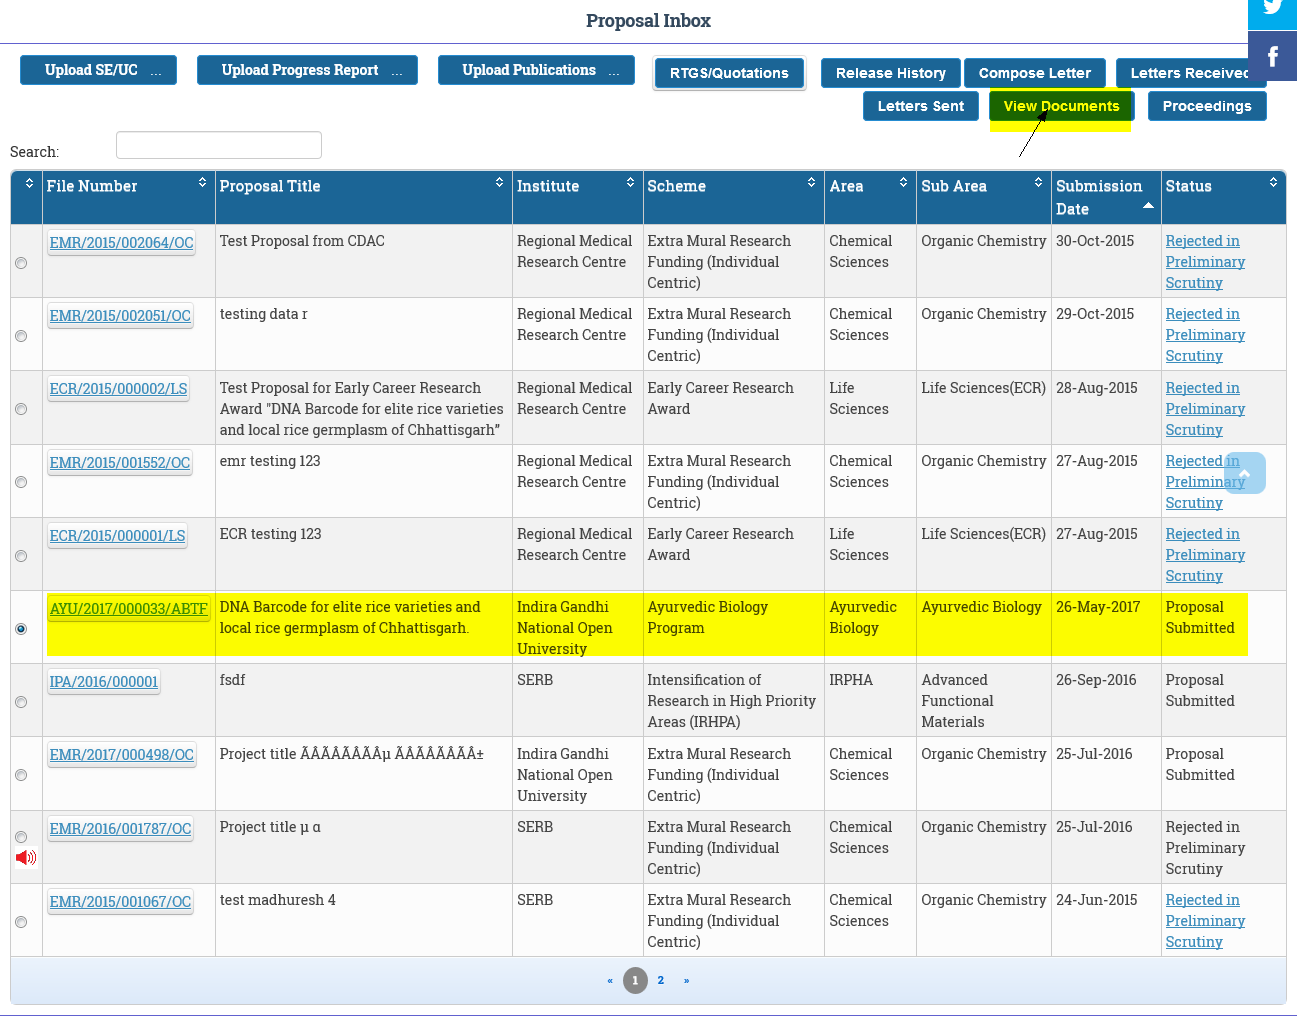Screen dimensions: 1297x1028
Task: Open Letters Received
Action: [1190, 73]
